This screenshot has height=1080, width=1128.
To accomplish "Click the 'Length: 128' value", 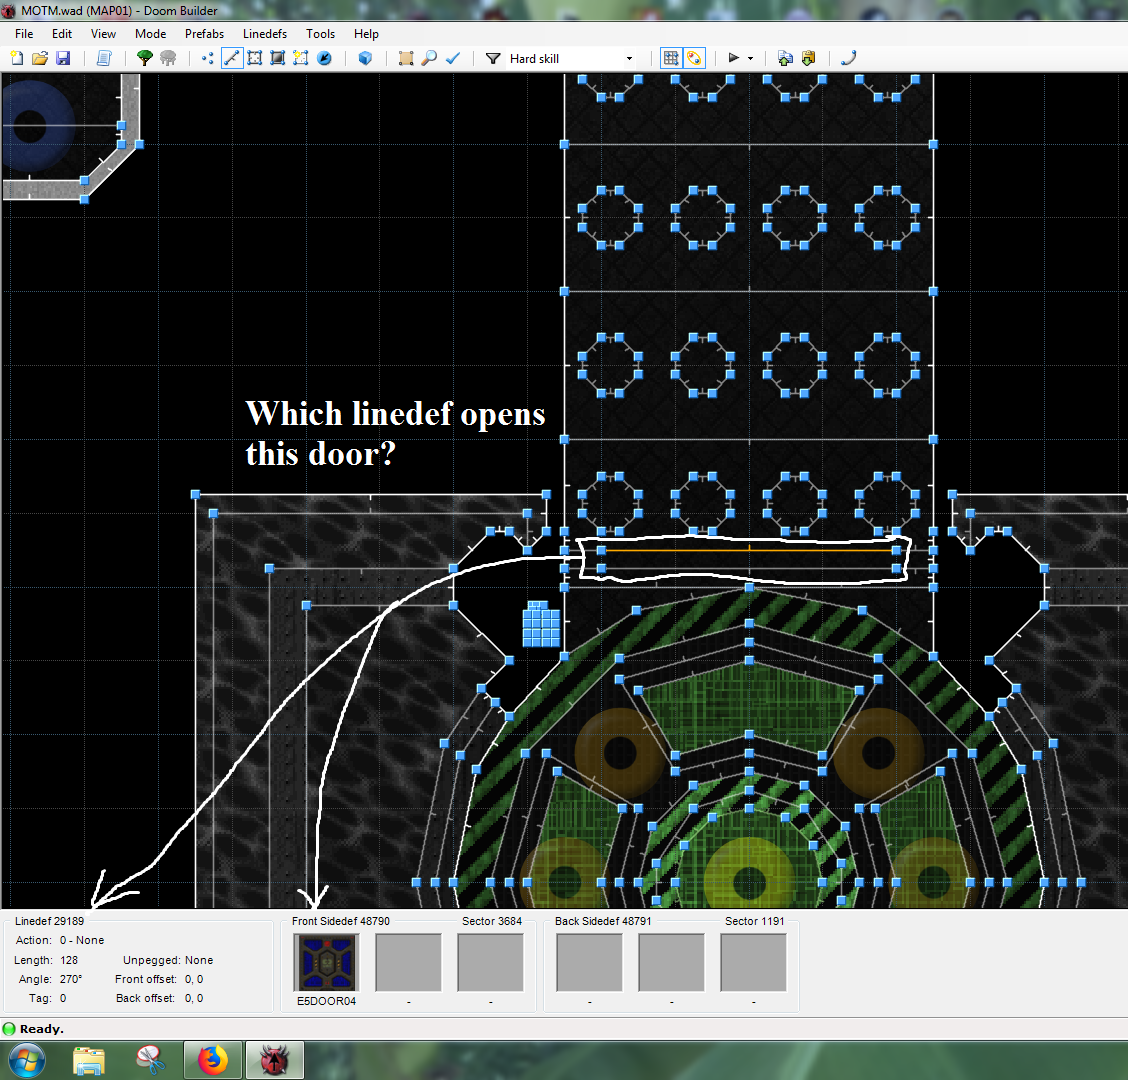I will pos(69,961).
